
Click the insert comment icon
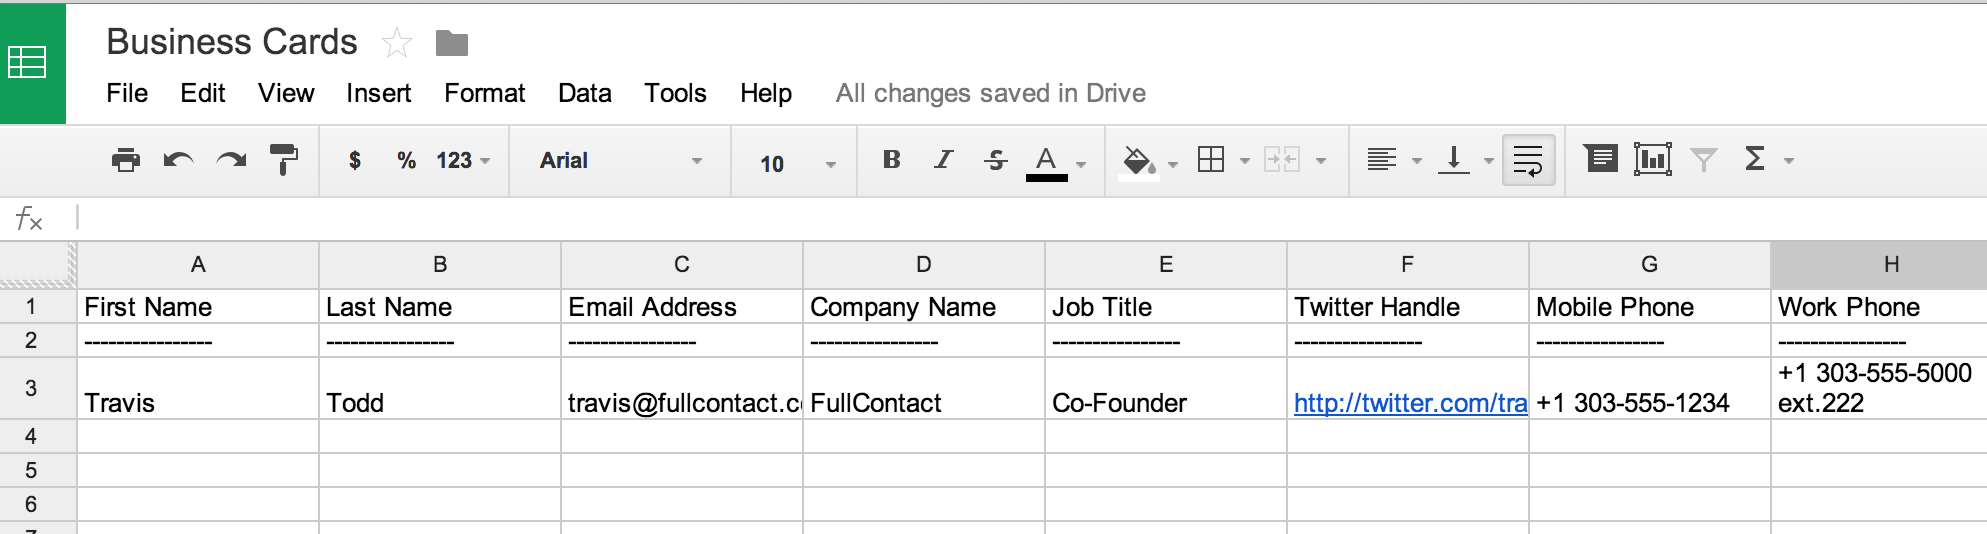point(1601,159)
